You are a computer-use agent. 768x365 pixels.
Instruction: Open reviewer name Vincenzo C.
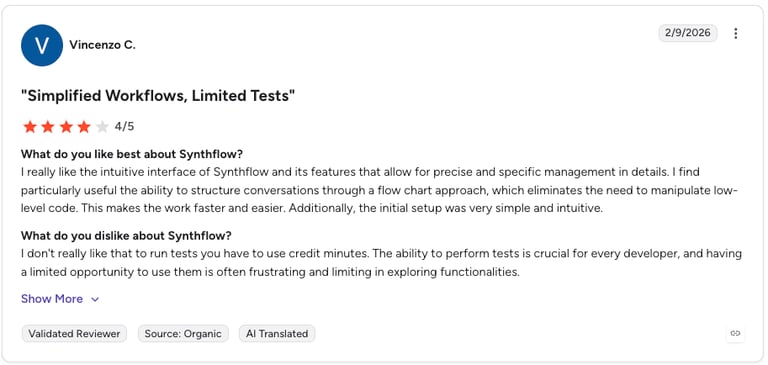pyautogui.click(x=102, y=45)
